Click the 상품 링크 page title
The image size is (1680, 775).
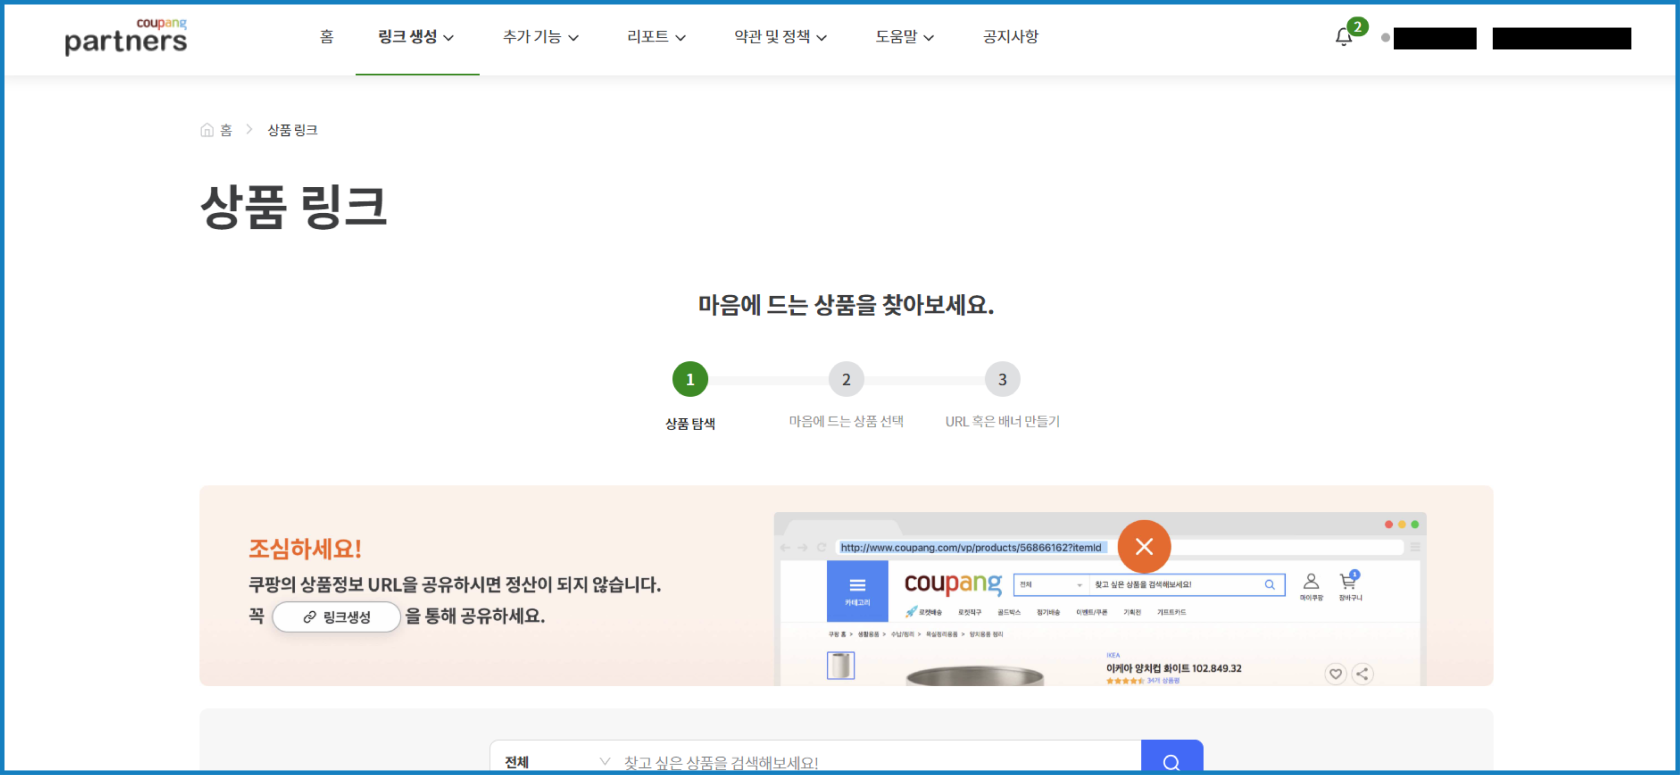click(x=294, y=207)
